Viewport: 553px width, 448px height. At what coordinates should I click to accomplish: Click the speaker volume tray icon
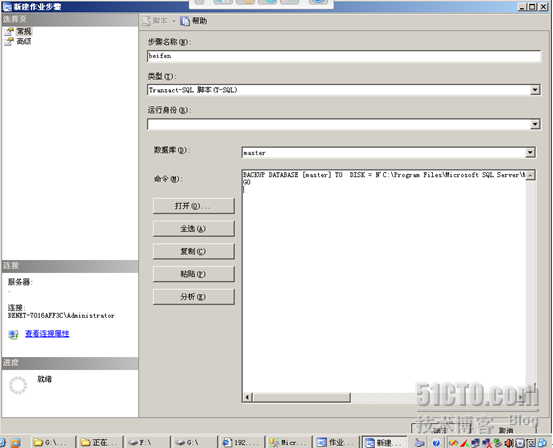point(509,443)
